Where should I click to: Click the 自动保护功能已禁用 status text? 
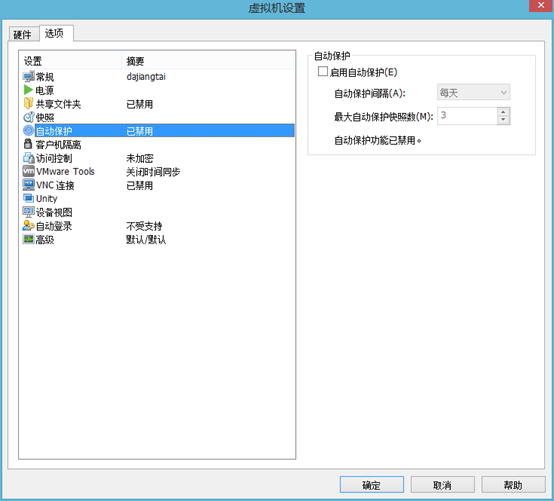pyautogui.click(x=378, y=140)
